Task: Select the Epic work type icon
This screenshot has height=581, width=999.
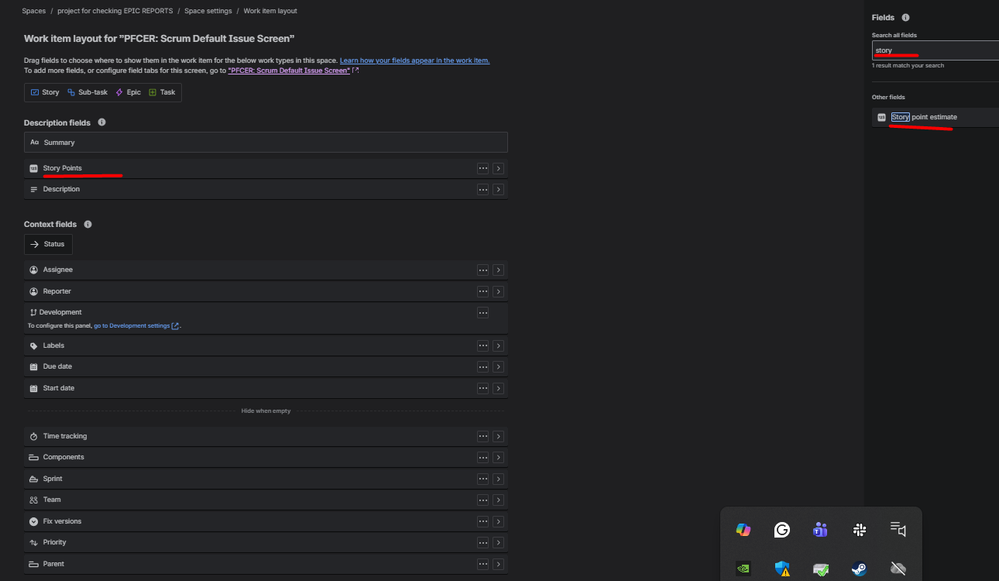Action: (120, 91)
